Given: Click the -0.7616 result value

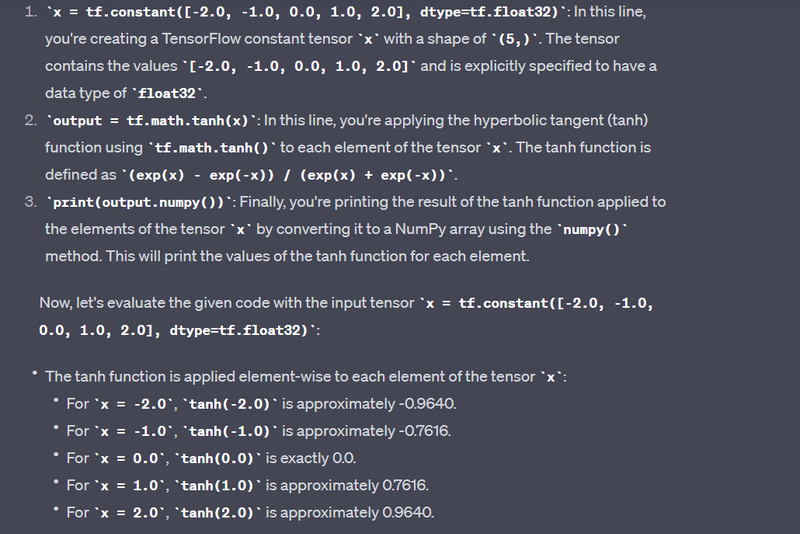Looking at the screenshot, I should [424, 431].
